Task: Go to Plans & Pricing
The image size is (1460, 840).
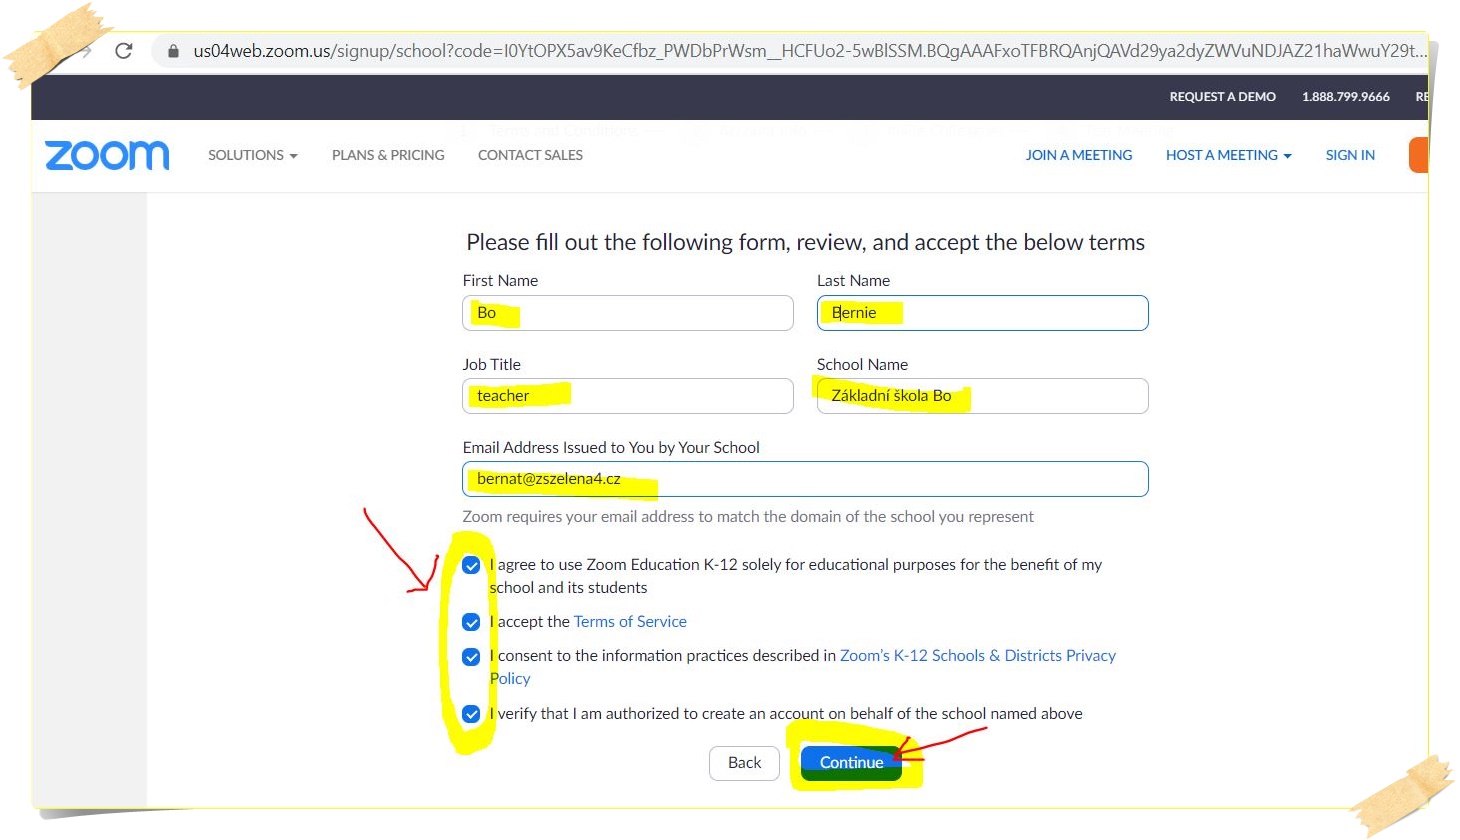Action: pos(388,155)
